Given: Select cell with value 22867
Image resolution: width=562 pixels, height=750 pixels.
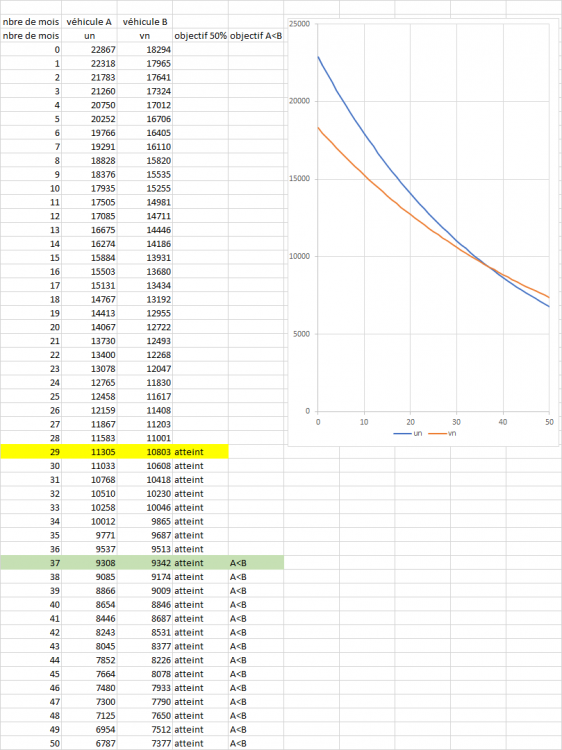Looking at the screenshot, I should [x=89, y=49].
